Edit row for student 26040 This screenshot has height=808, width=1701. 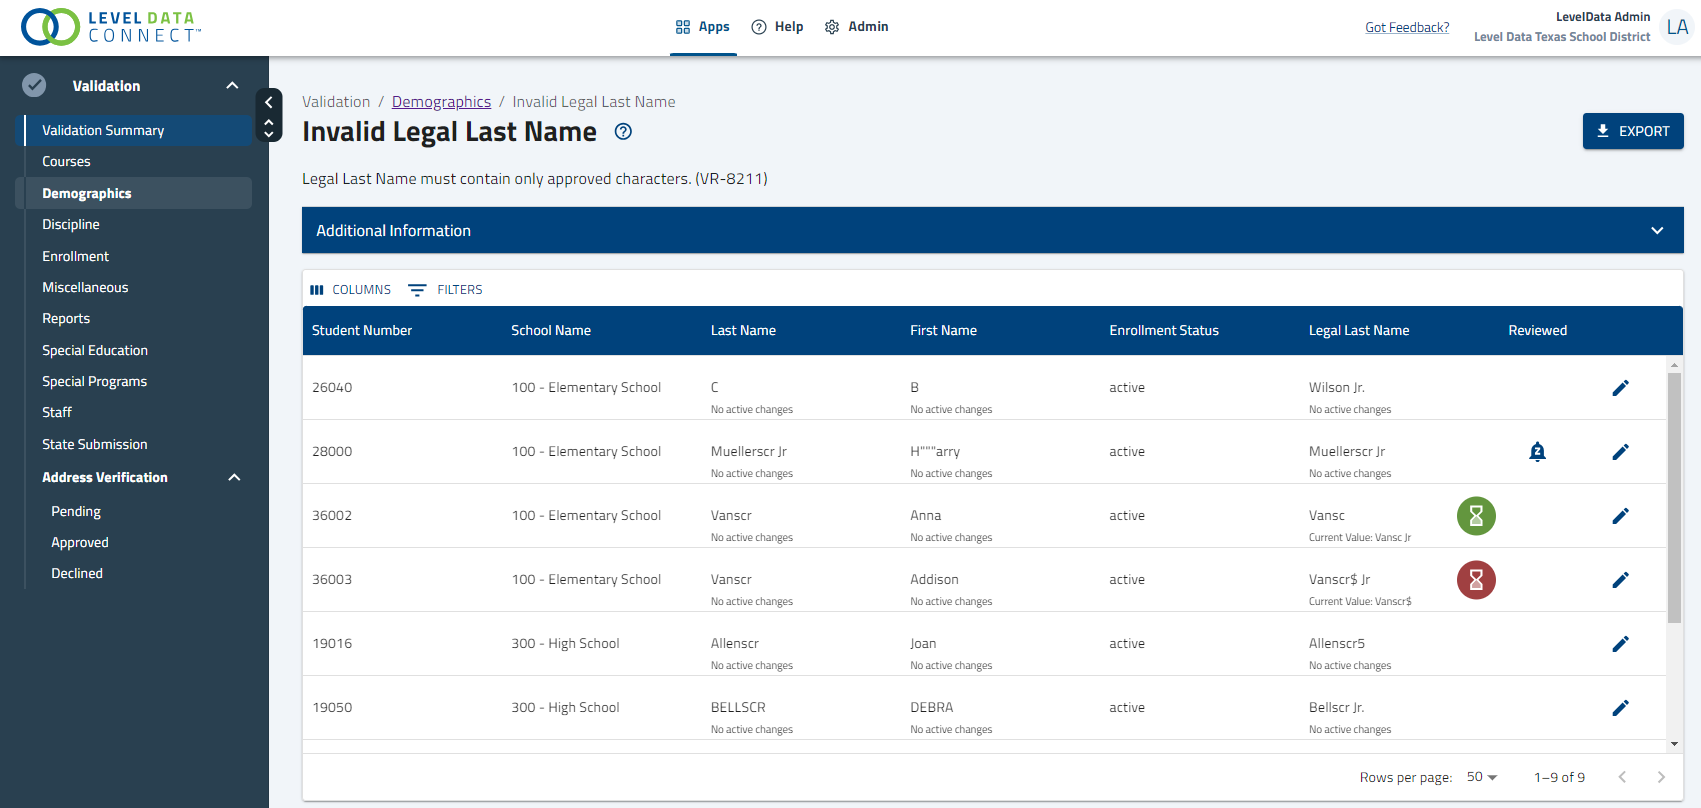coord(1621,388)
